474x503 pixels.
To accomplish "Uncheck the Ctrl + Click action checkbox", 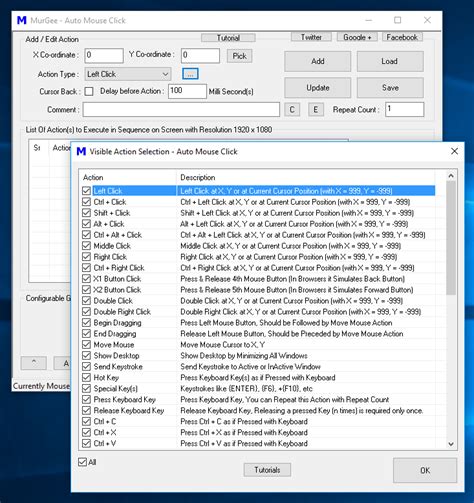I will (x=86, y=202).
